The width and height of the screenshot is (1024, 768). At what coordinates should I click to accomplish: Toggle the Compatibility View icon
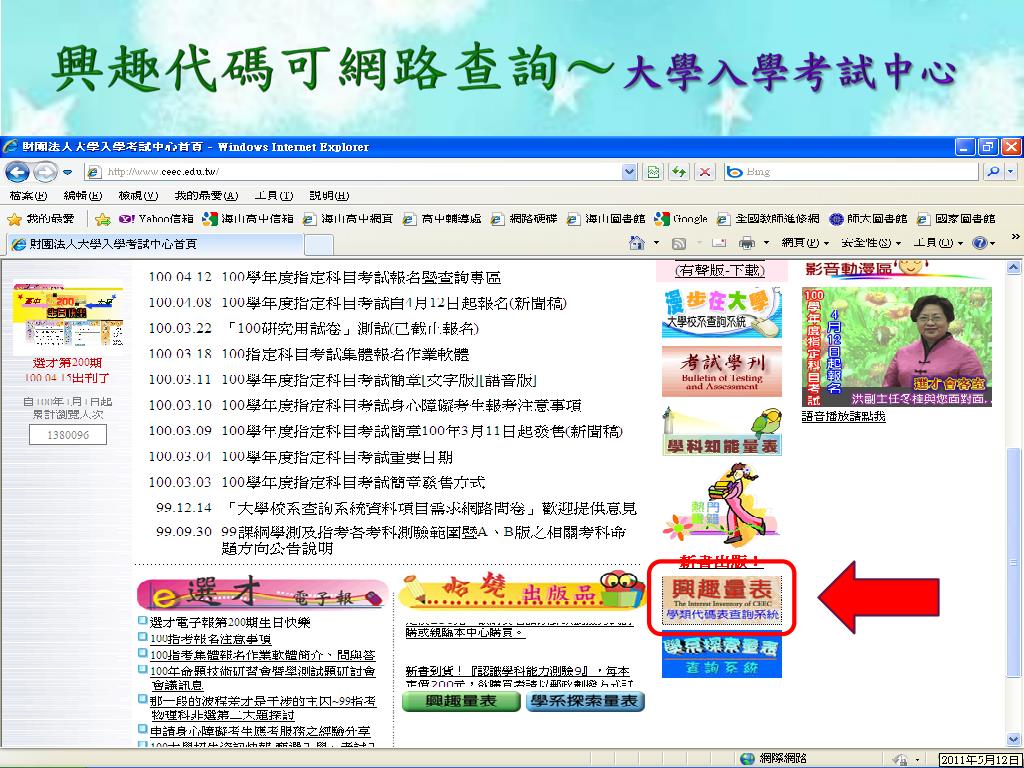pyautogui.click(x=654, y=172)
